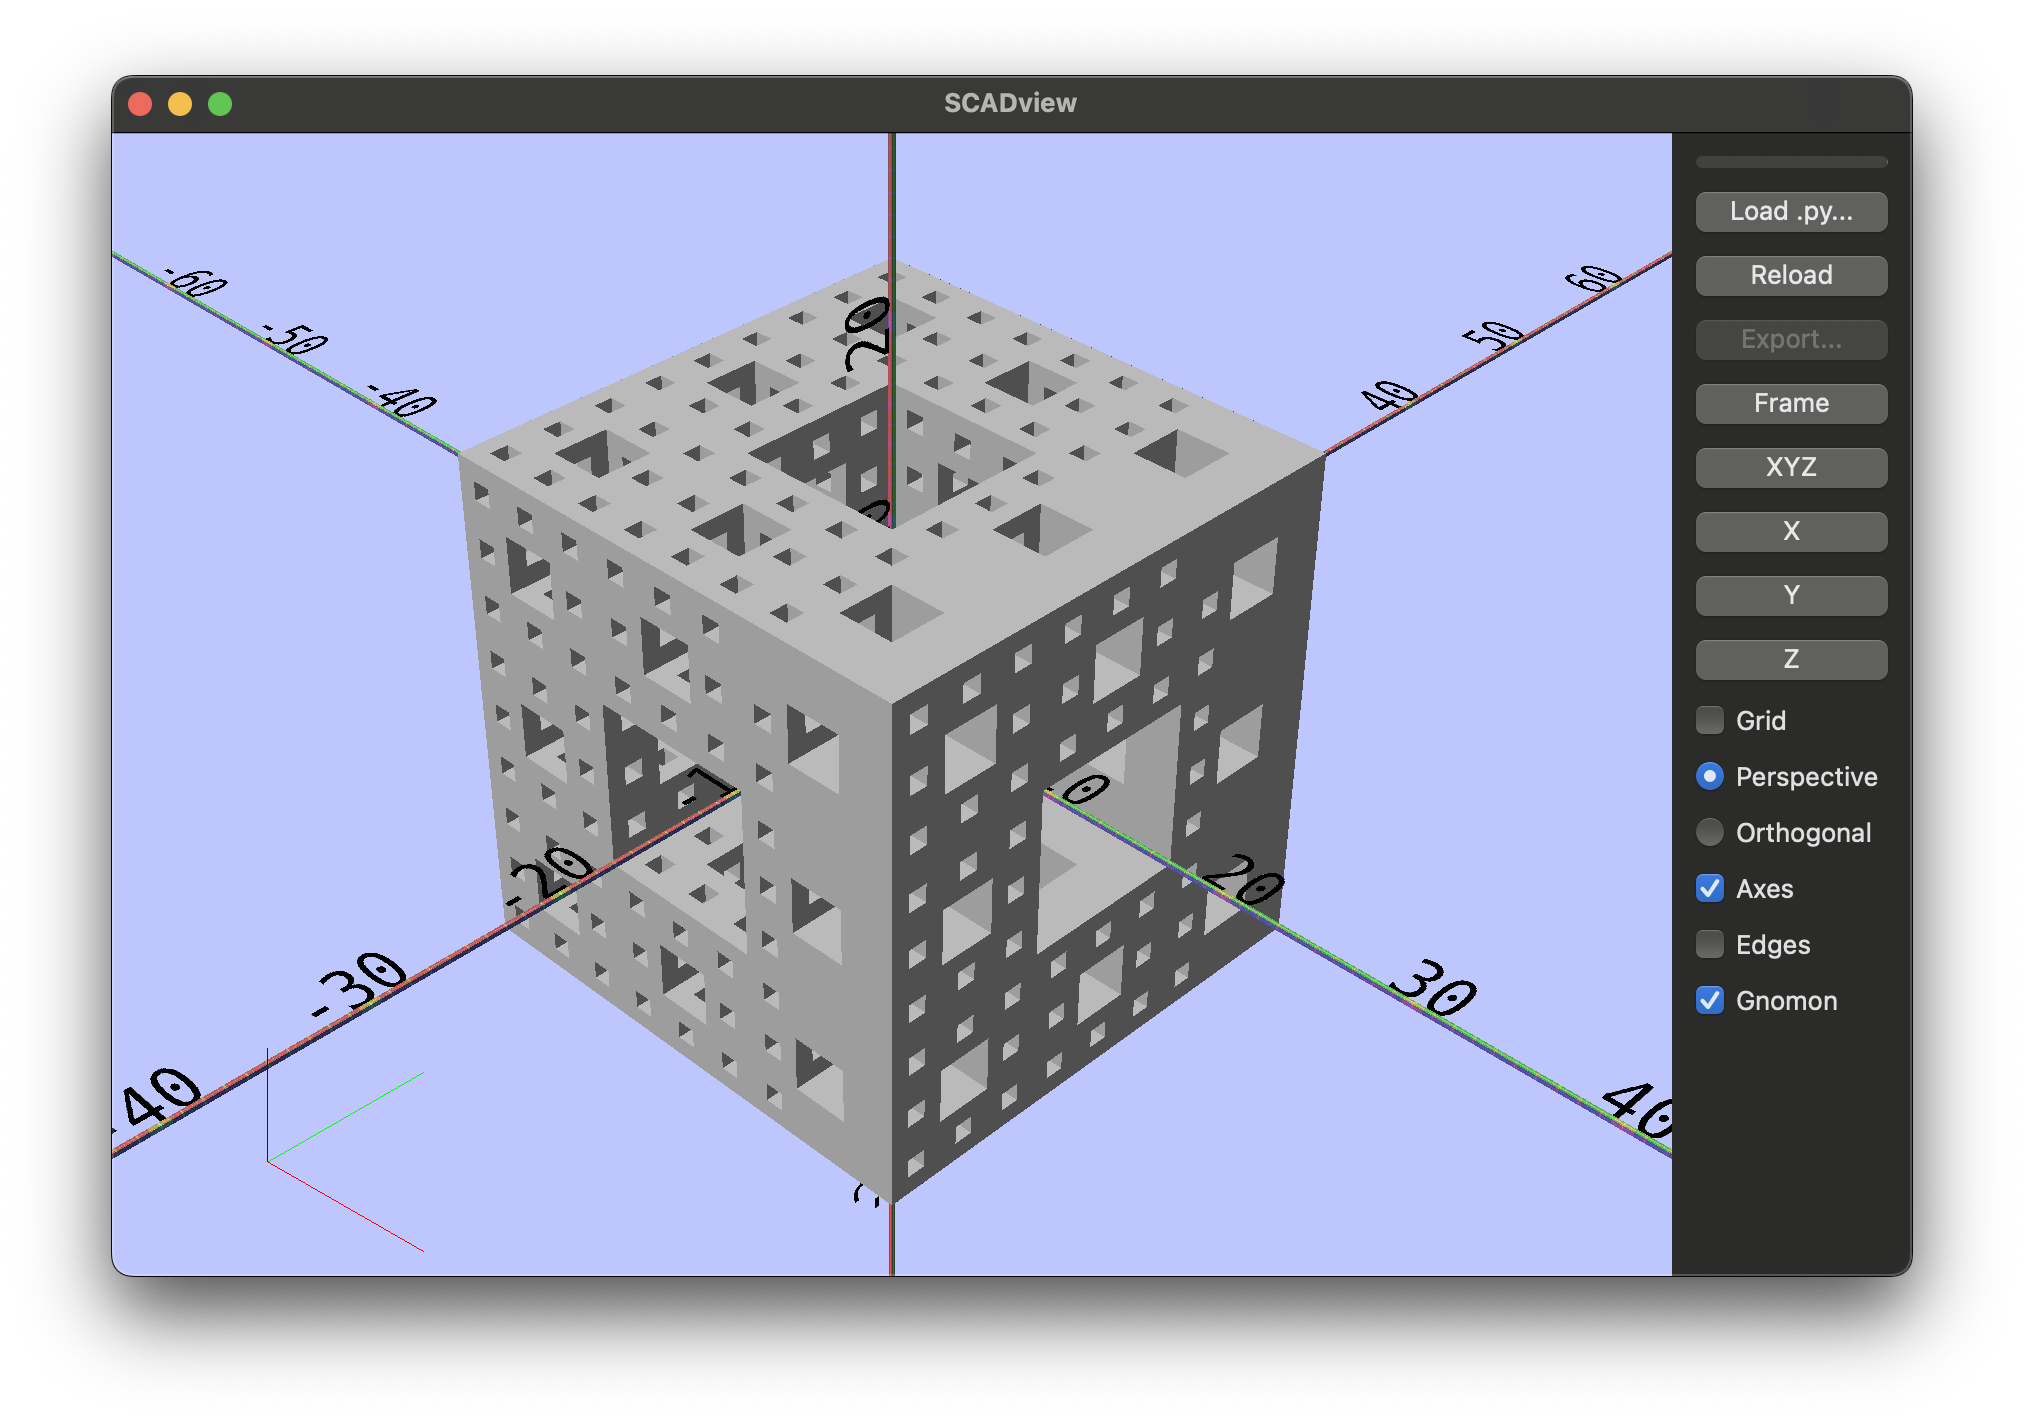The image size is (2024, 1424).
Task: Select the Perspective radio button
Action: pos(1710,776)
